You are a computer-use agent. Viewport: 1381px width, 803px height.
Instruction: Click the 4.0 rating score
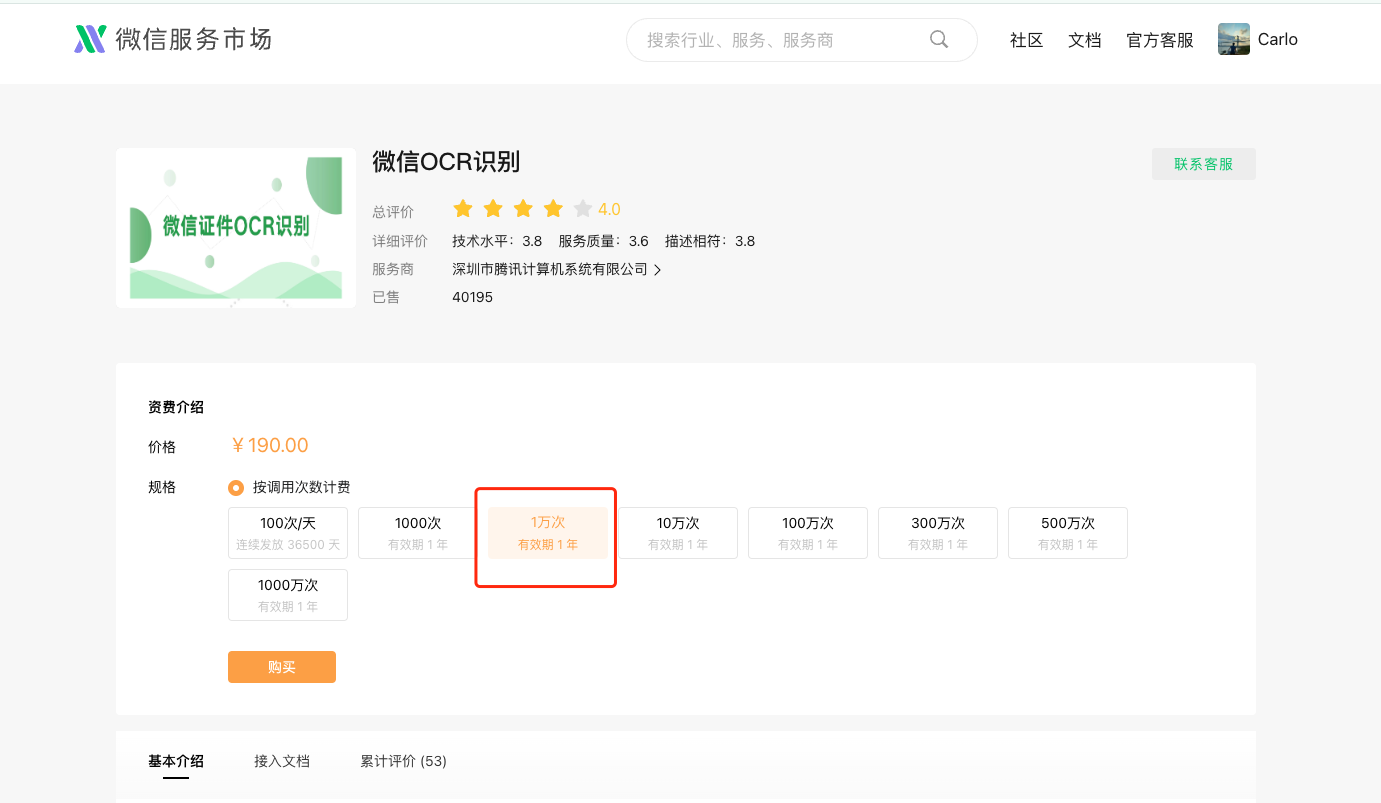(609, 209)
